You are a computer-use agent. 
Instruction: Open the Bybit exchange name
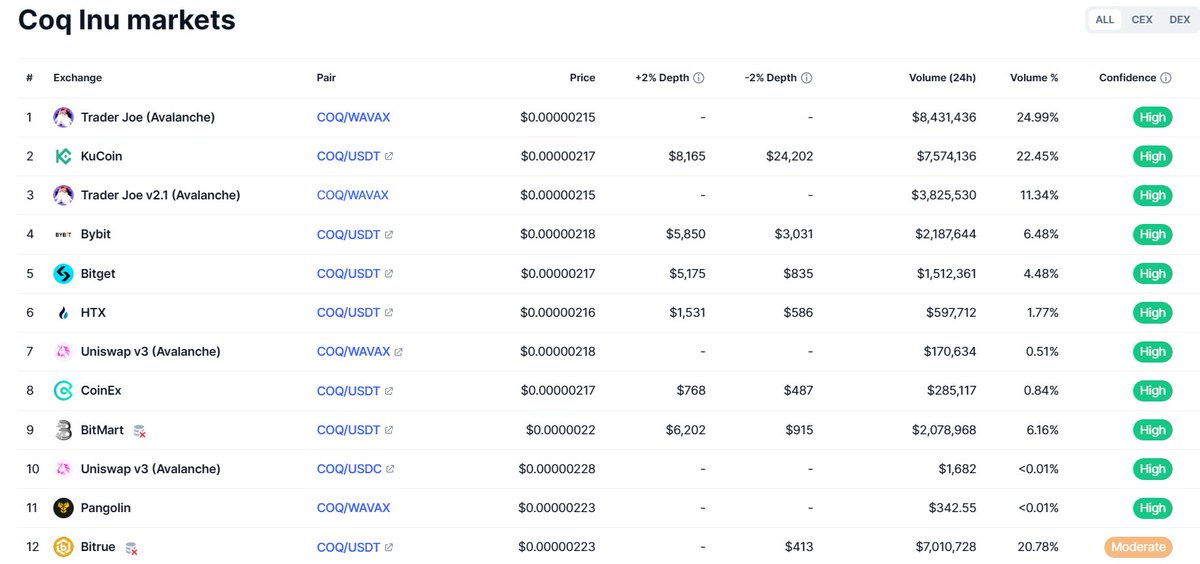coord(96,234)
